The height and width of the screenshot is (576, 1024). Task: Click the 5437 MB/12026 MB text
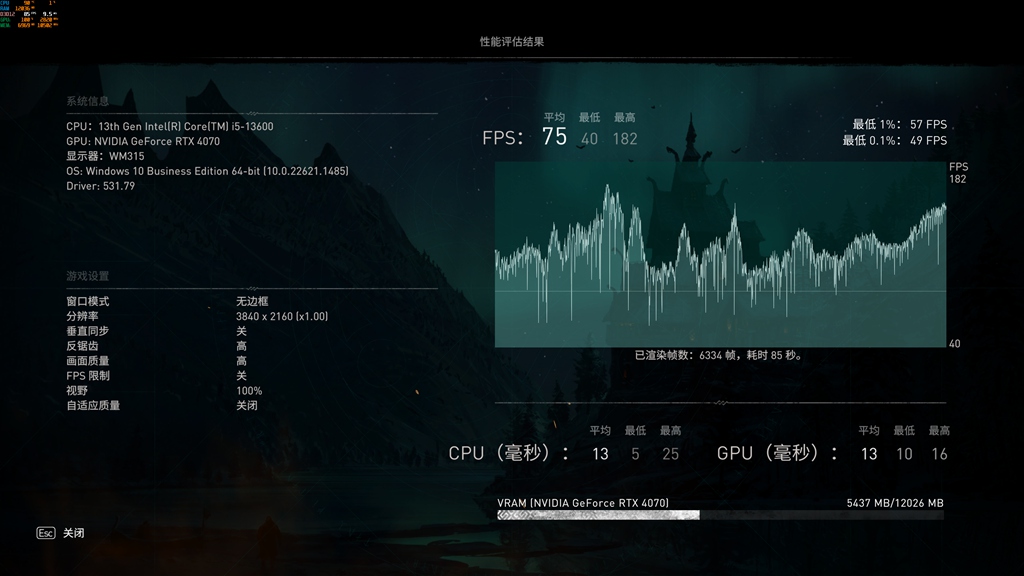(895, 503)
